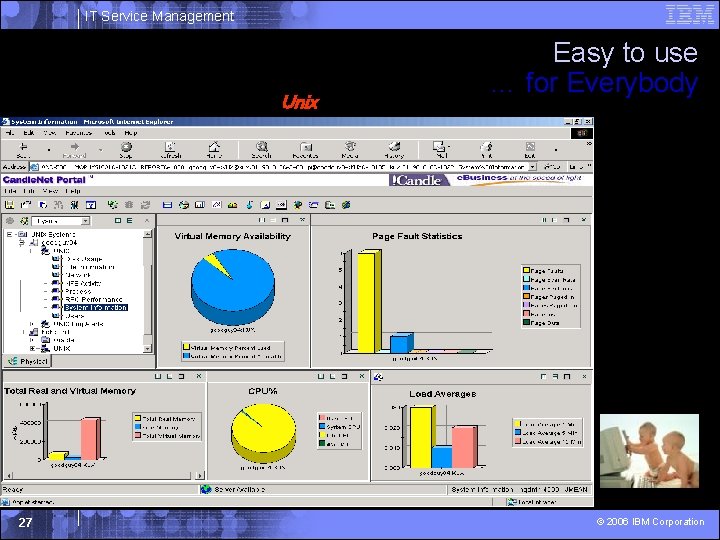Open the Help menu in IE menu bar
Screen dimensions: 720x540
[x=130, y=133]
